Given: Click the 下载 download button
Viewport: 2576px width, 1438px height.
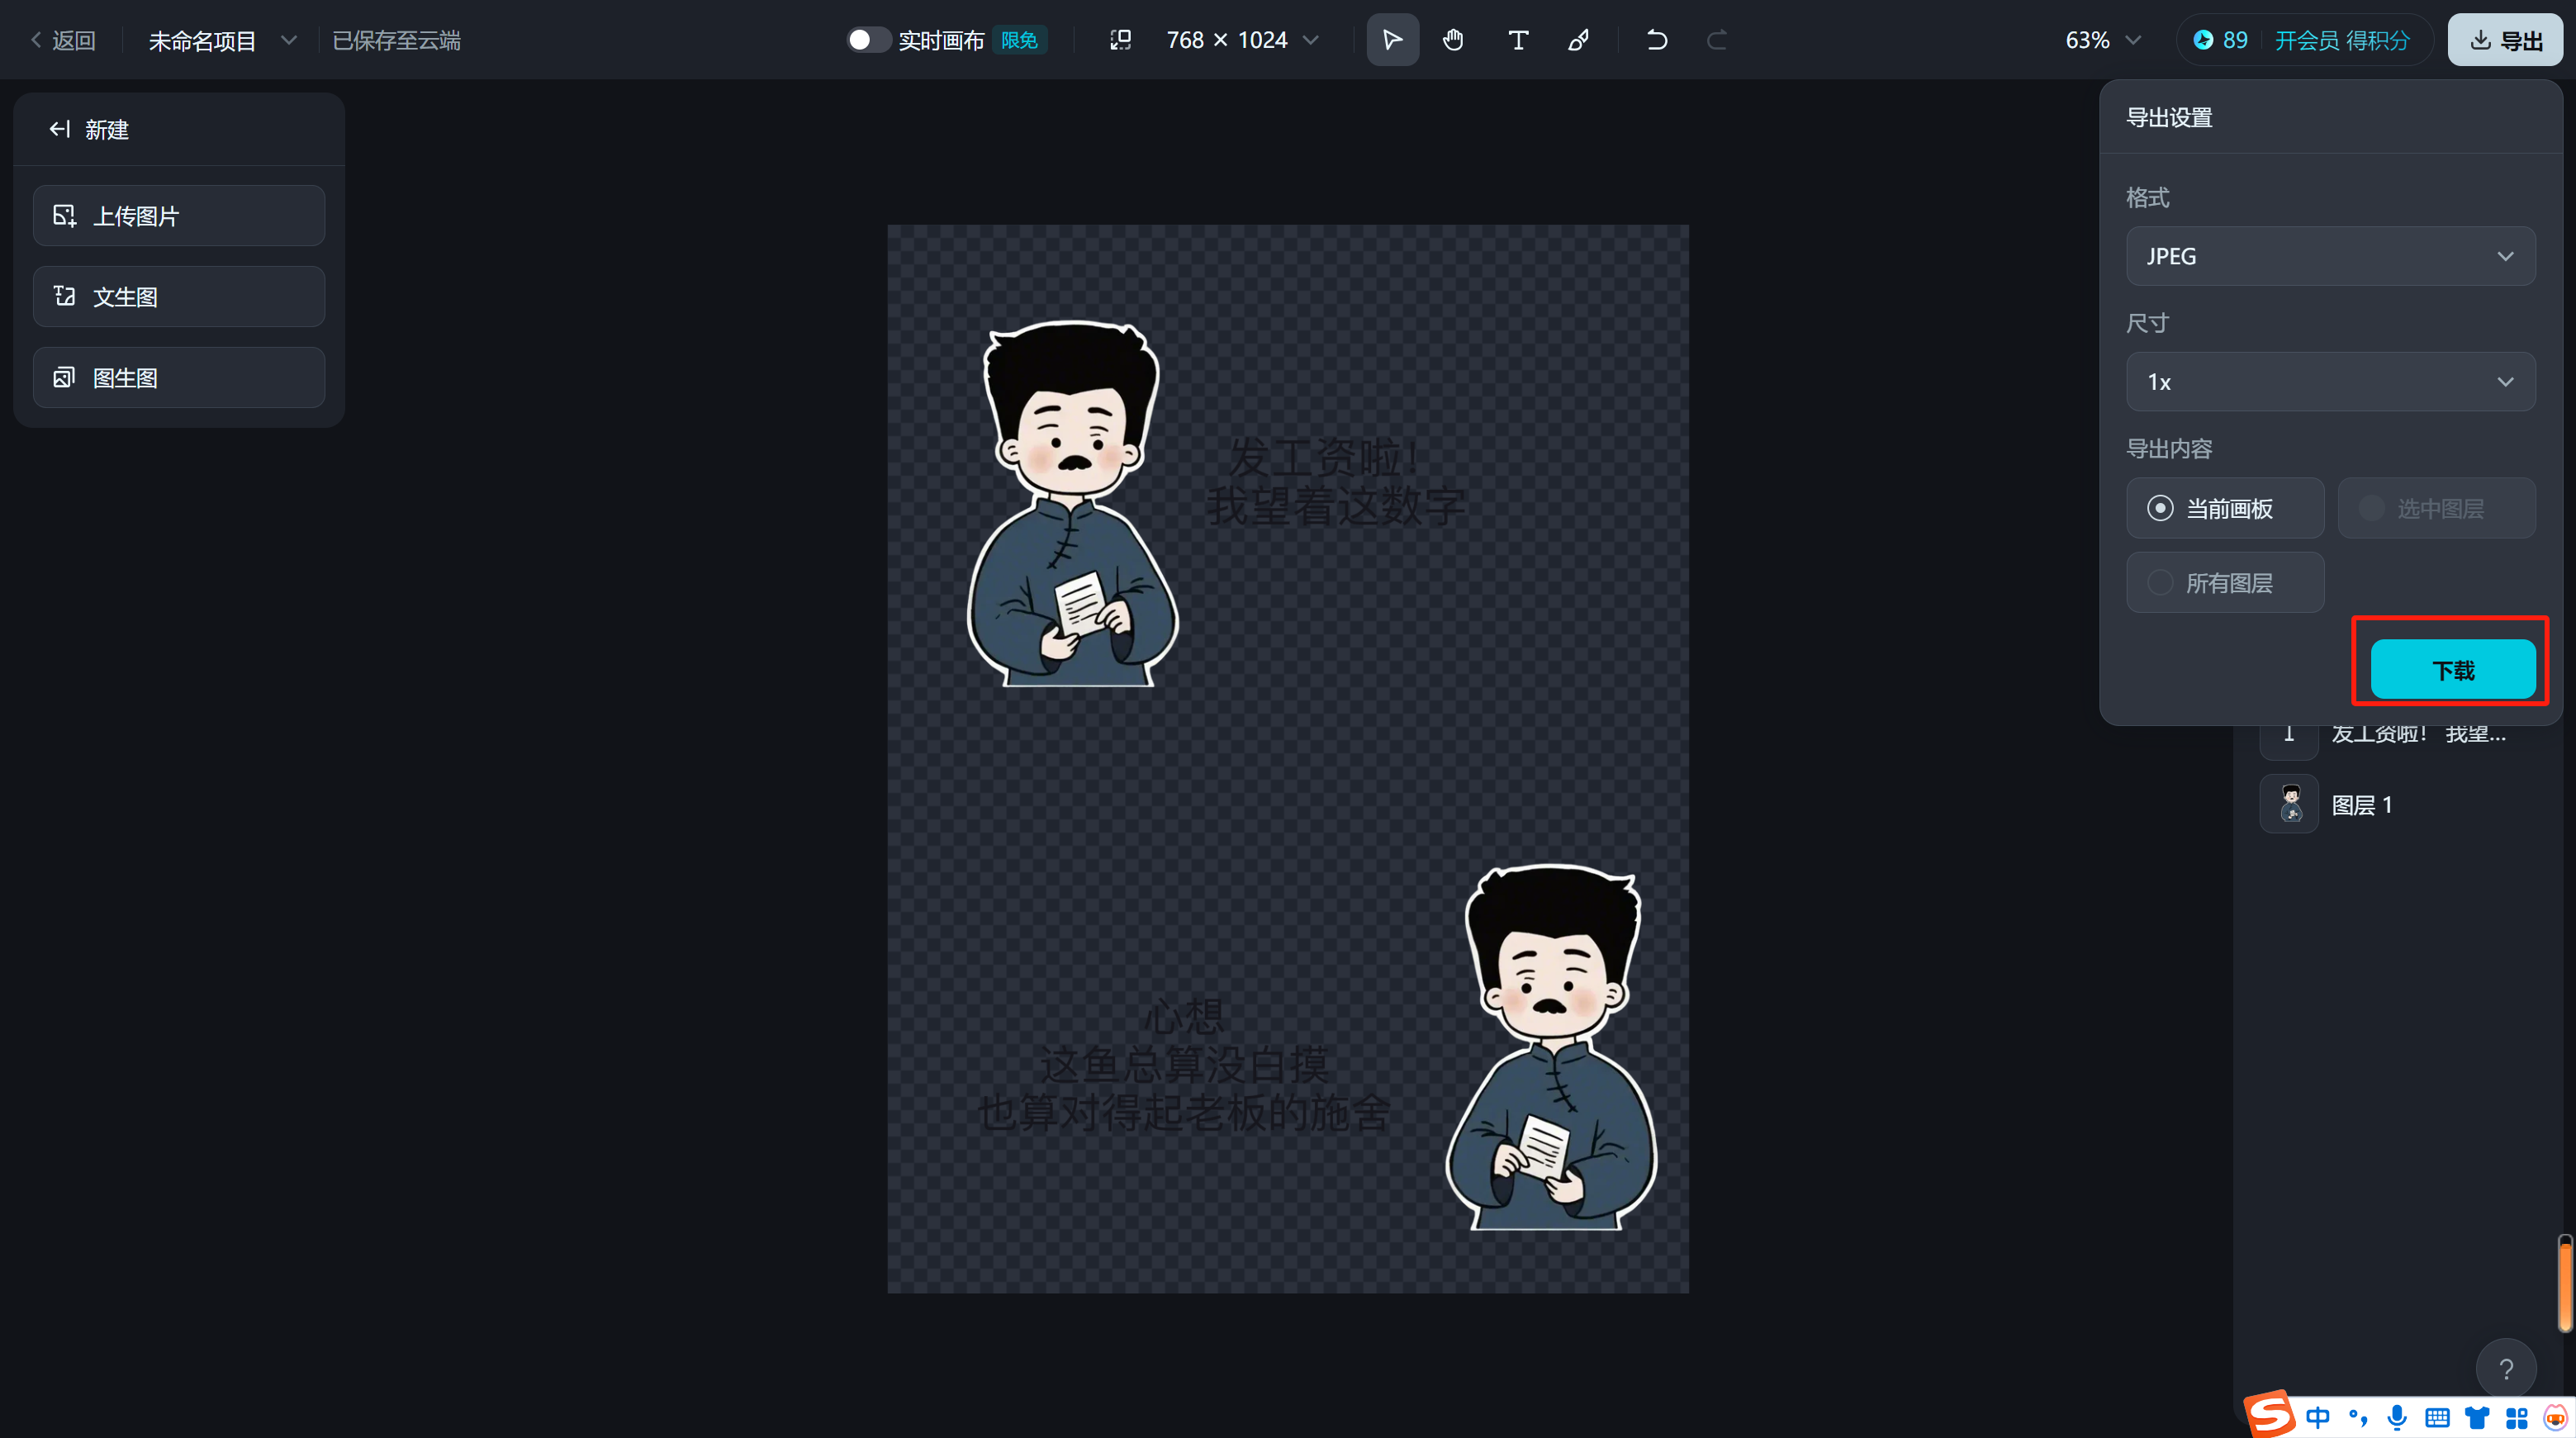Looking at the screenshot, I should (2452, 670).
